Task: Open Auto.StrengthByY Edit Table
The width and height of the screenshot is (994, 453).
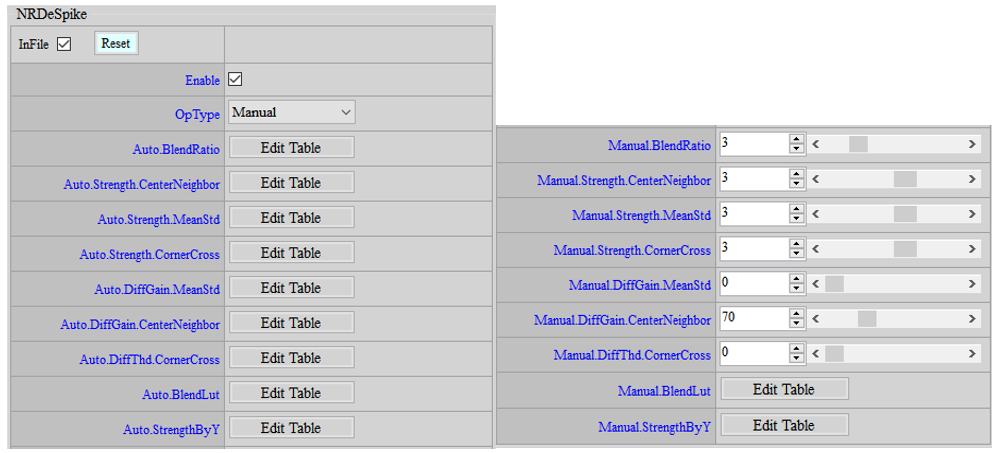Action: pyautogui.click(x=291, y=428)
